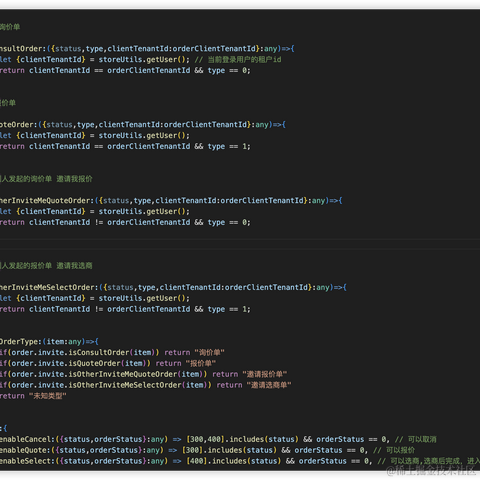Click the comment '人发起的询价单 邀请我报价'
The height and width of the screenshot is (480, 480).
pyautogui.click(x=46, y=179)
